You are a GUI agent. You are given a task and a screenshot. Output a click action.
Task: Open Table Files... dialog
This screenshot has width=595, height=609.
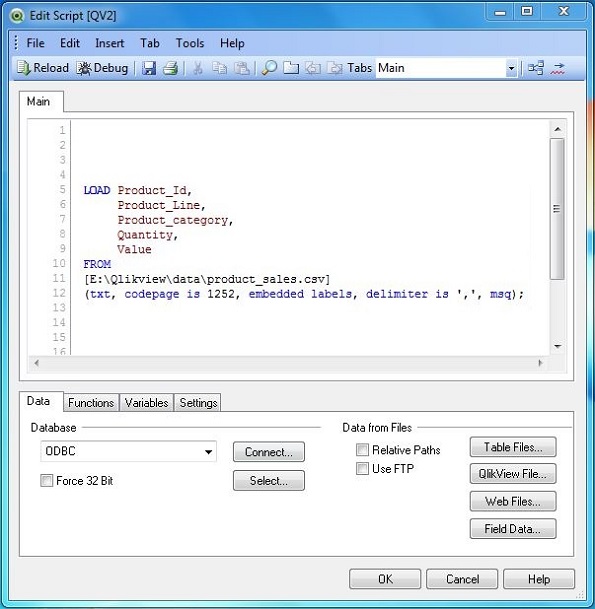coord(513,447)
